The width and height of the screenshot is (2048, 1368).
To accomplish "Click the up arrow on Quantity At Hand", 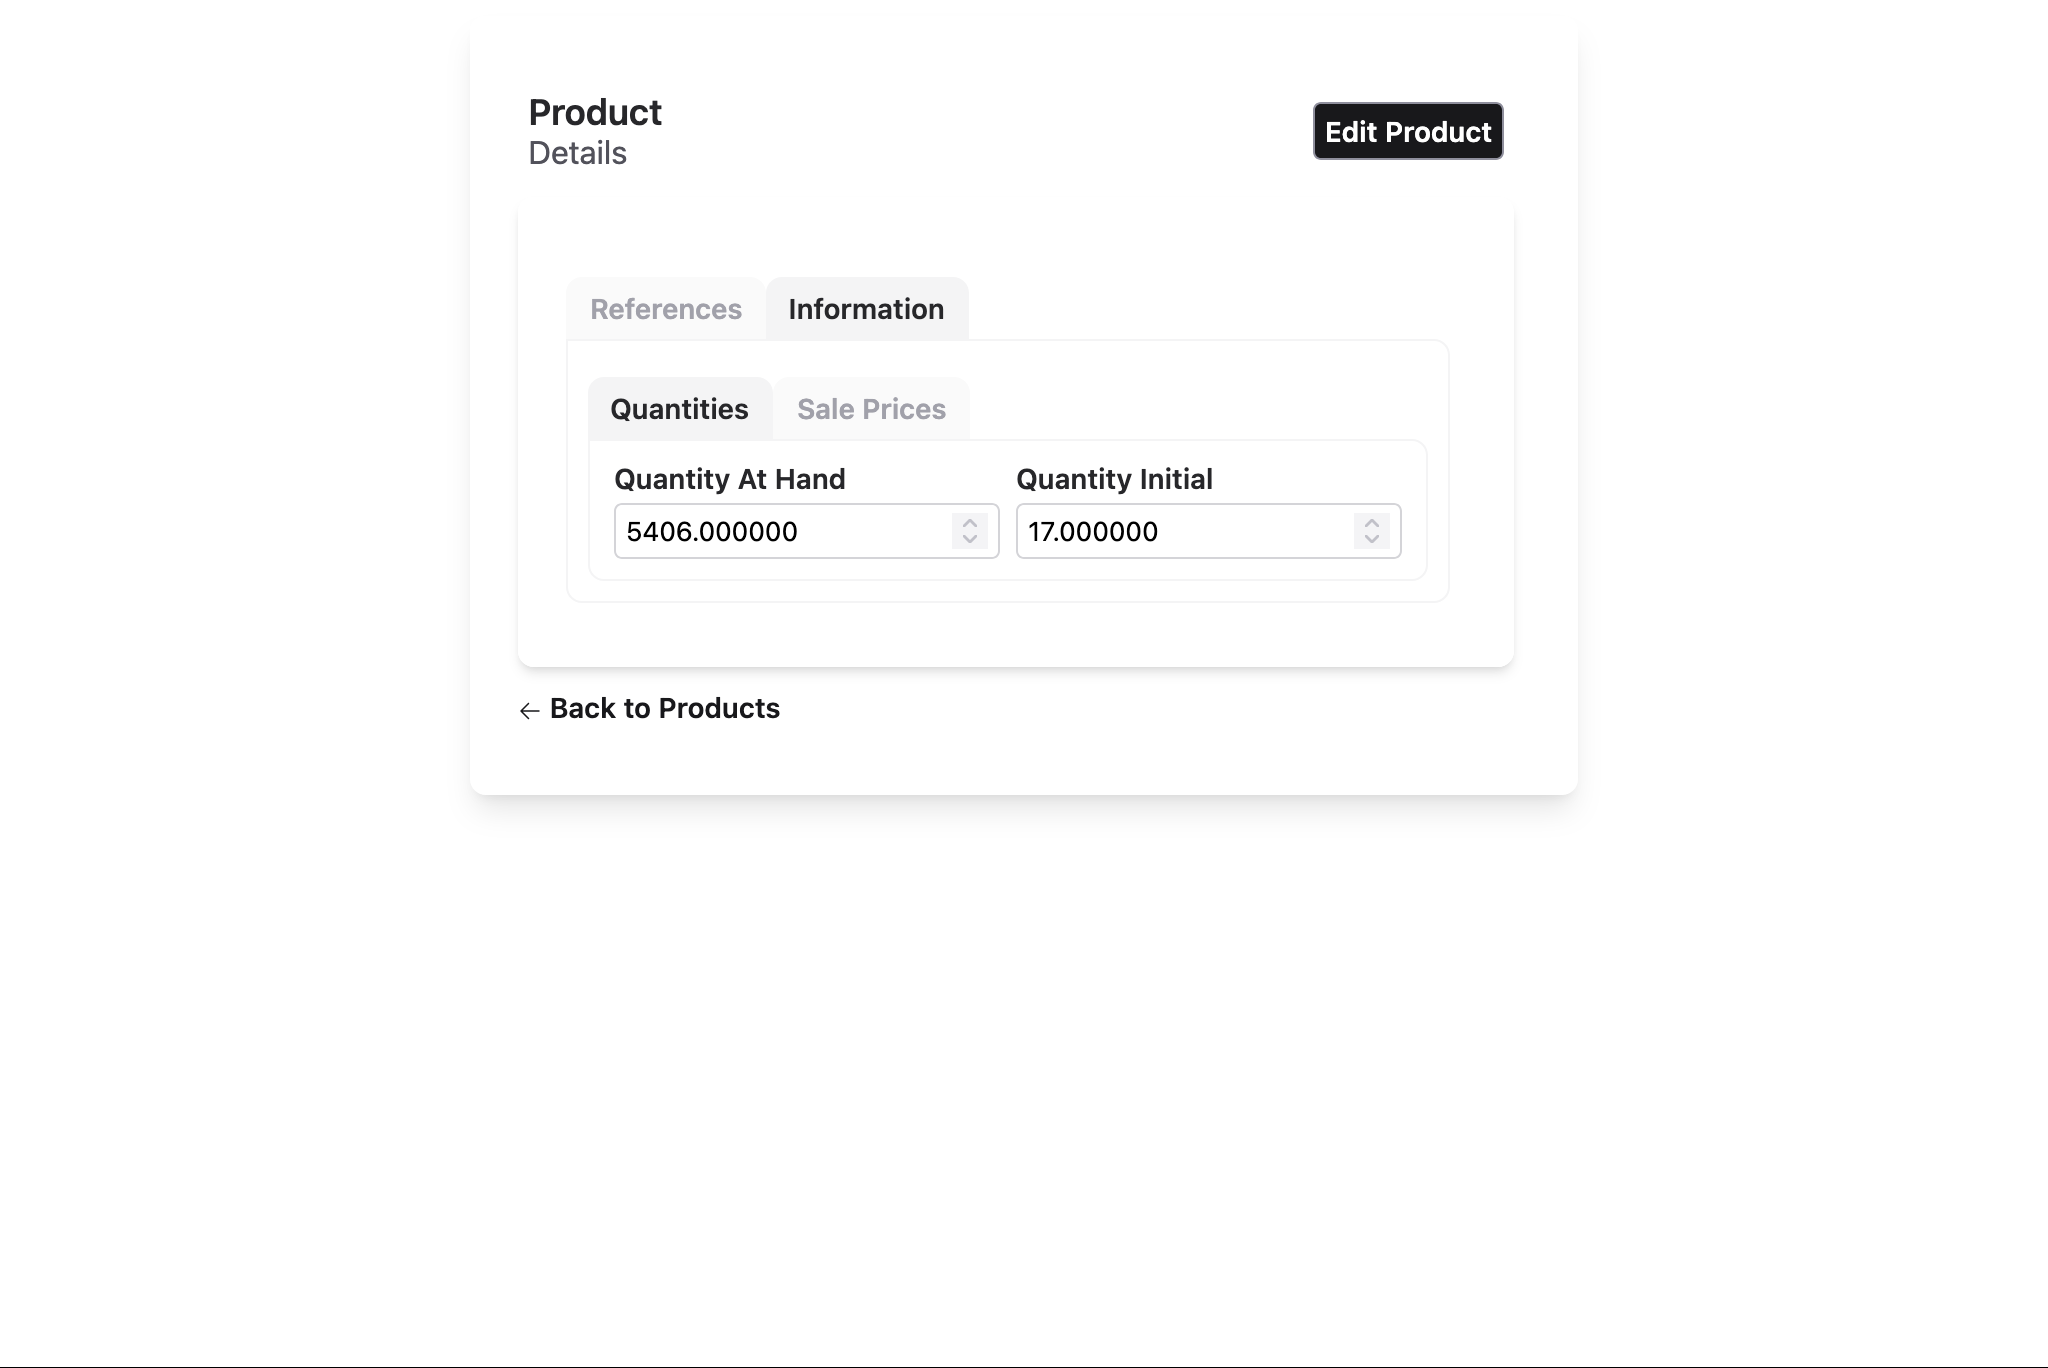I will (970, 522).
